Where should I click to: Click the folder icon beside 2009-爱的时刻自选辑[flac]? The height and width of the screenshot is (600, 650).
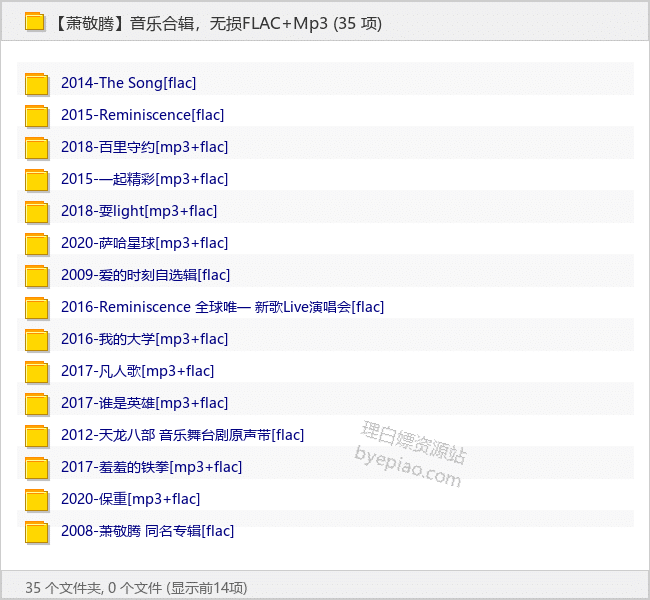point(37,277)
